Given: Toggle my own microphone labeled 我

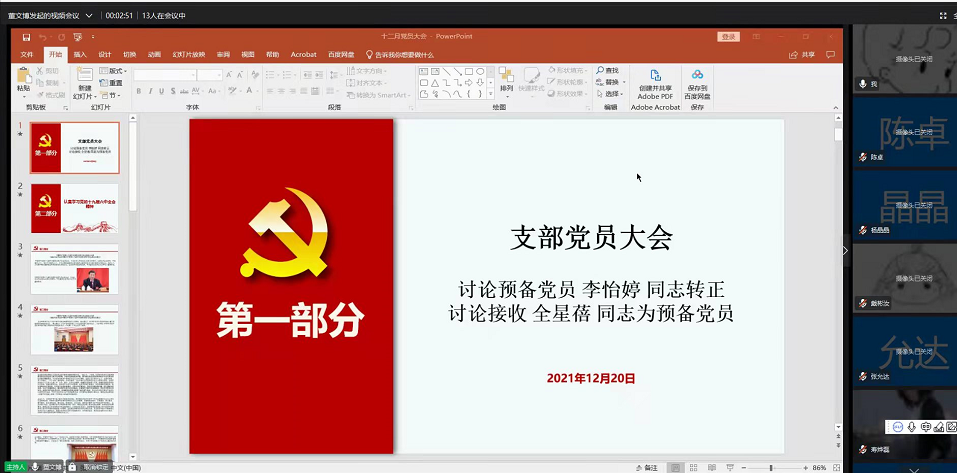Looking at the screenshot, I should coord(862,84).
